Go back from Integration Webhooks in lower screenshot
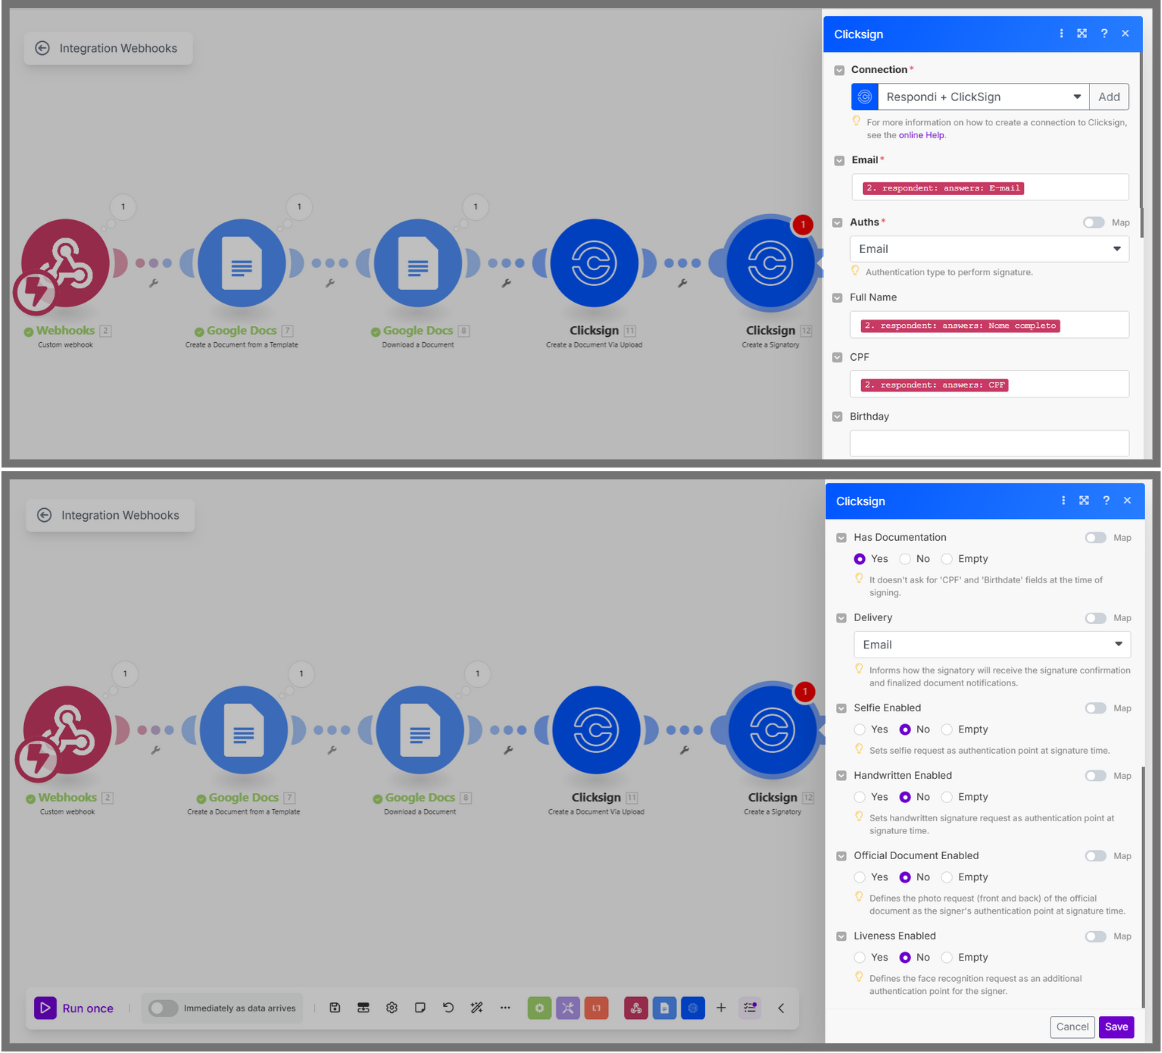 click(x=44, y=515)
